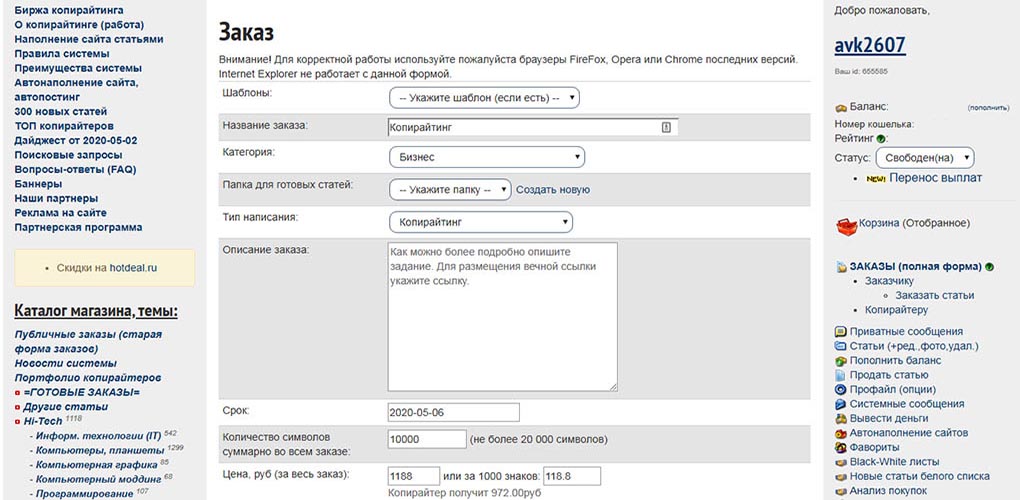Open the Шаблоны template dropdown
This screenshot has width=1020, height=500.
484,98
